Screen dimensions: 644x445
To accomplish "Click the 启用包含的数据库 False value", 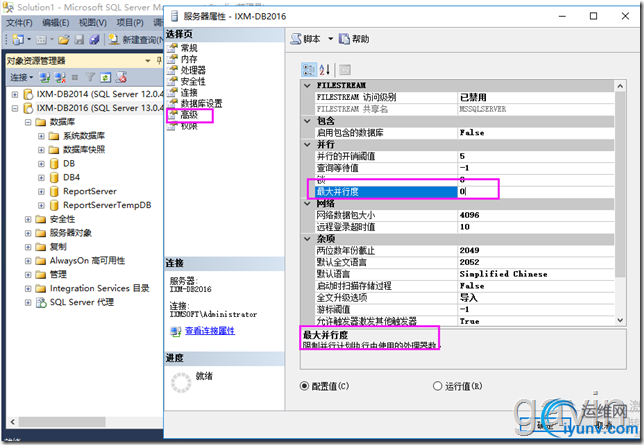I will 536,133.
